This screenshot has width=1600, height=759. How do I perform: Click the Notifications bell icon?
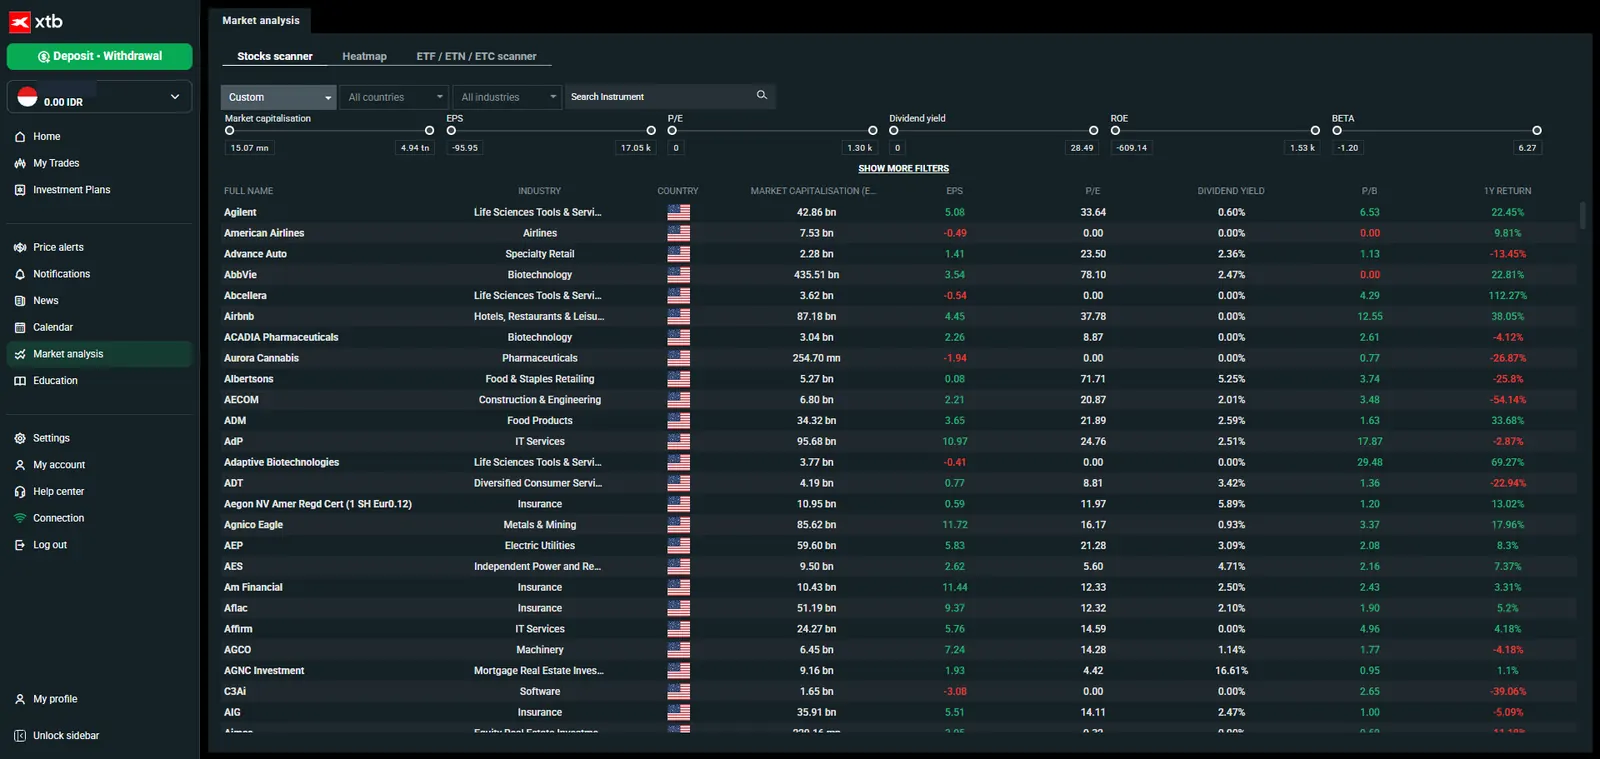tap(20, 274)
